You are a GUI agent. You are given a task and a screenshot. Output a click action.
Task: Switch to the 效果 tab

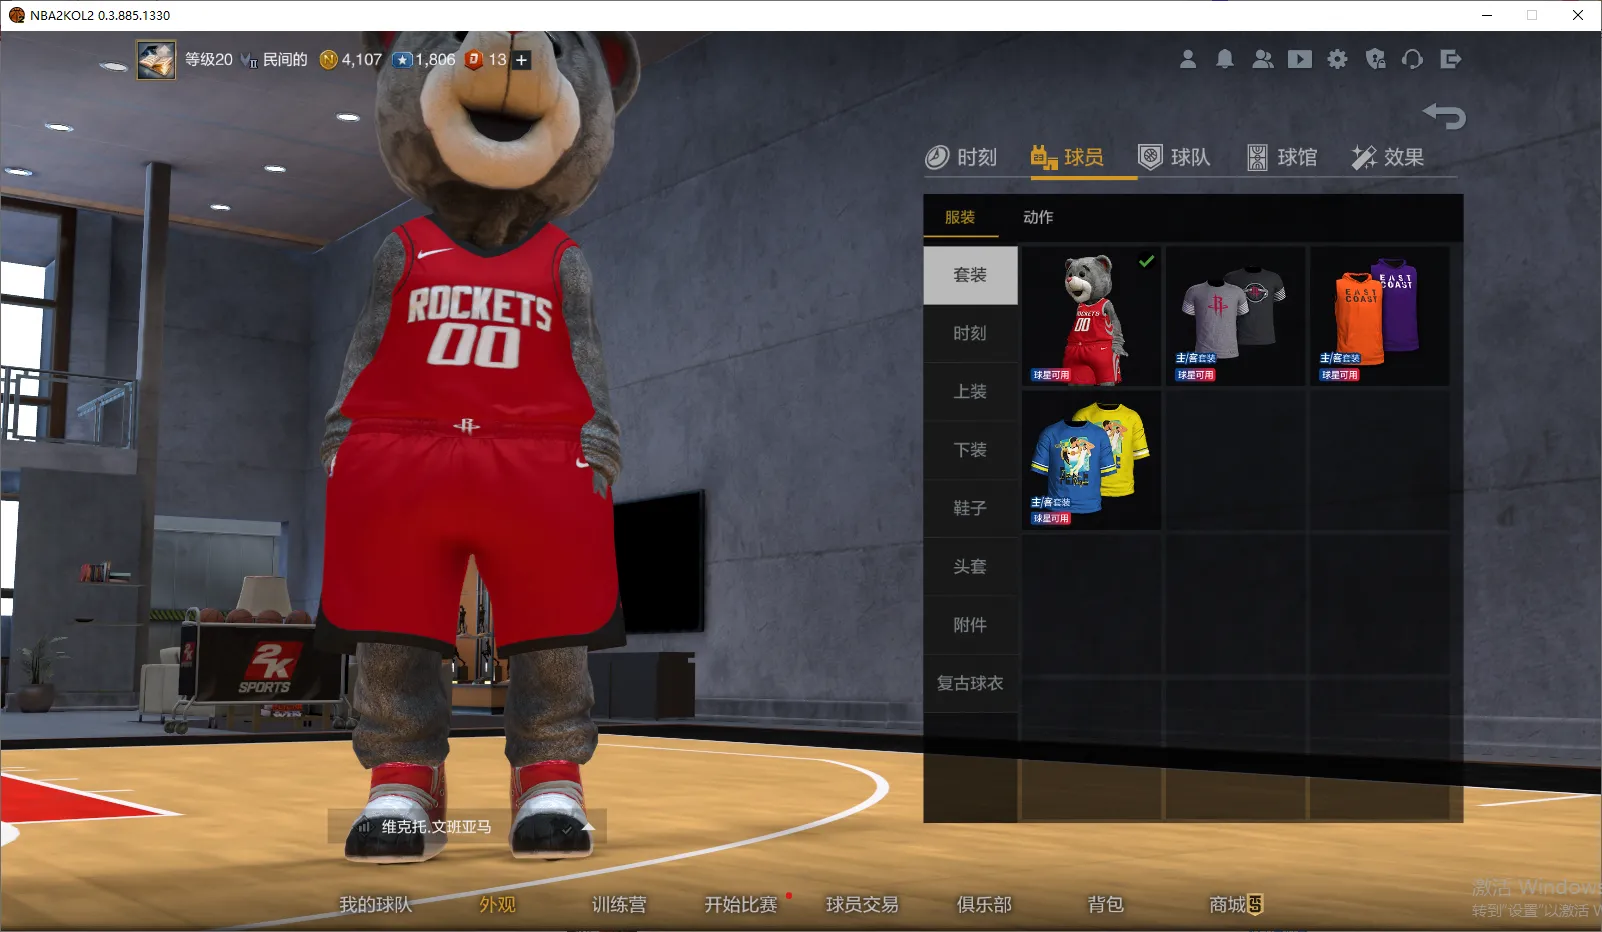tap(1387, 157)
